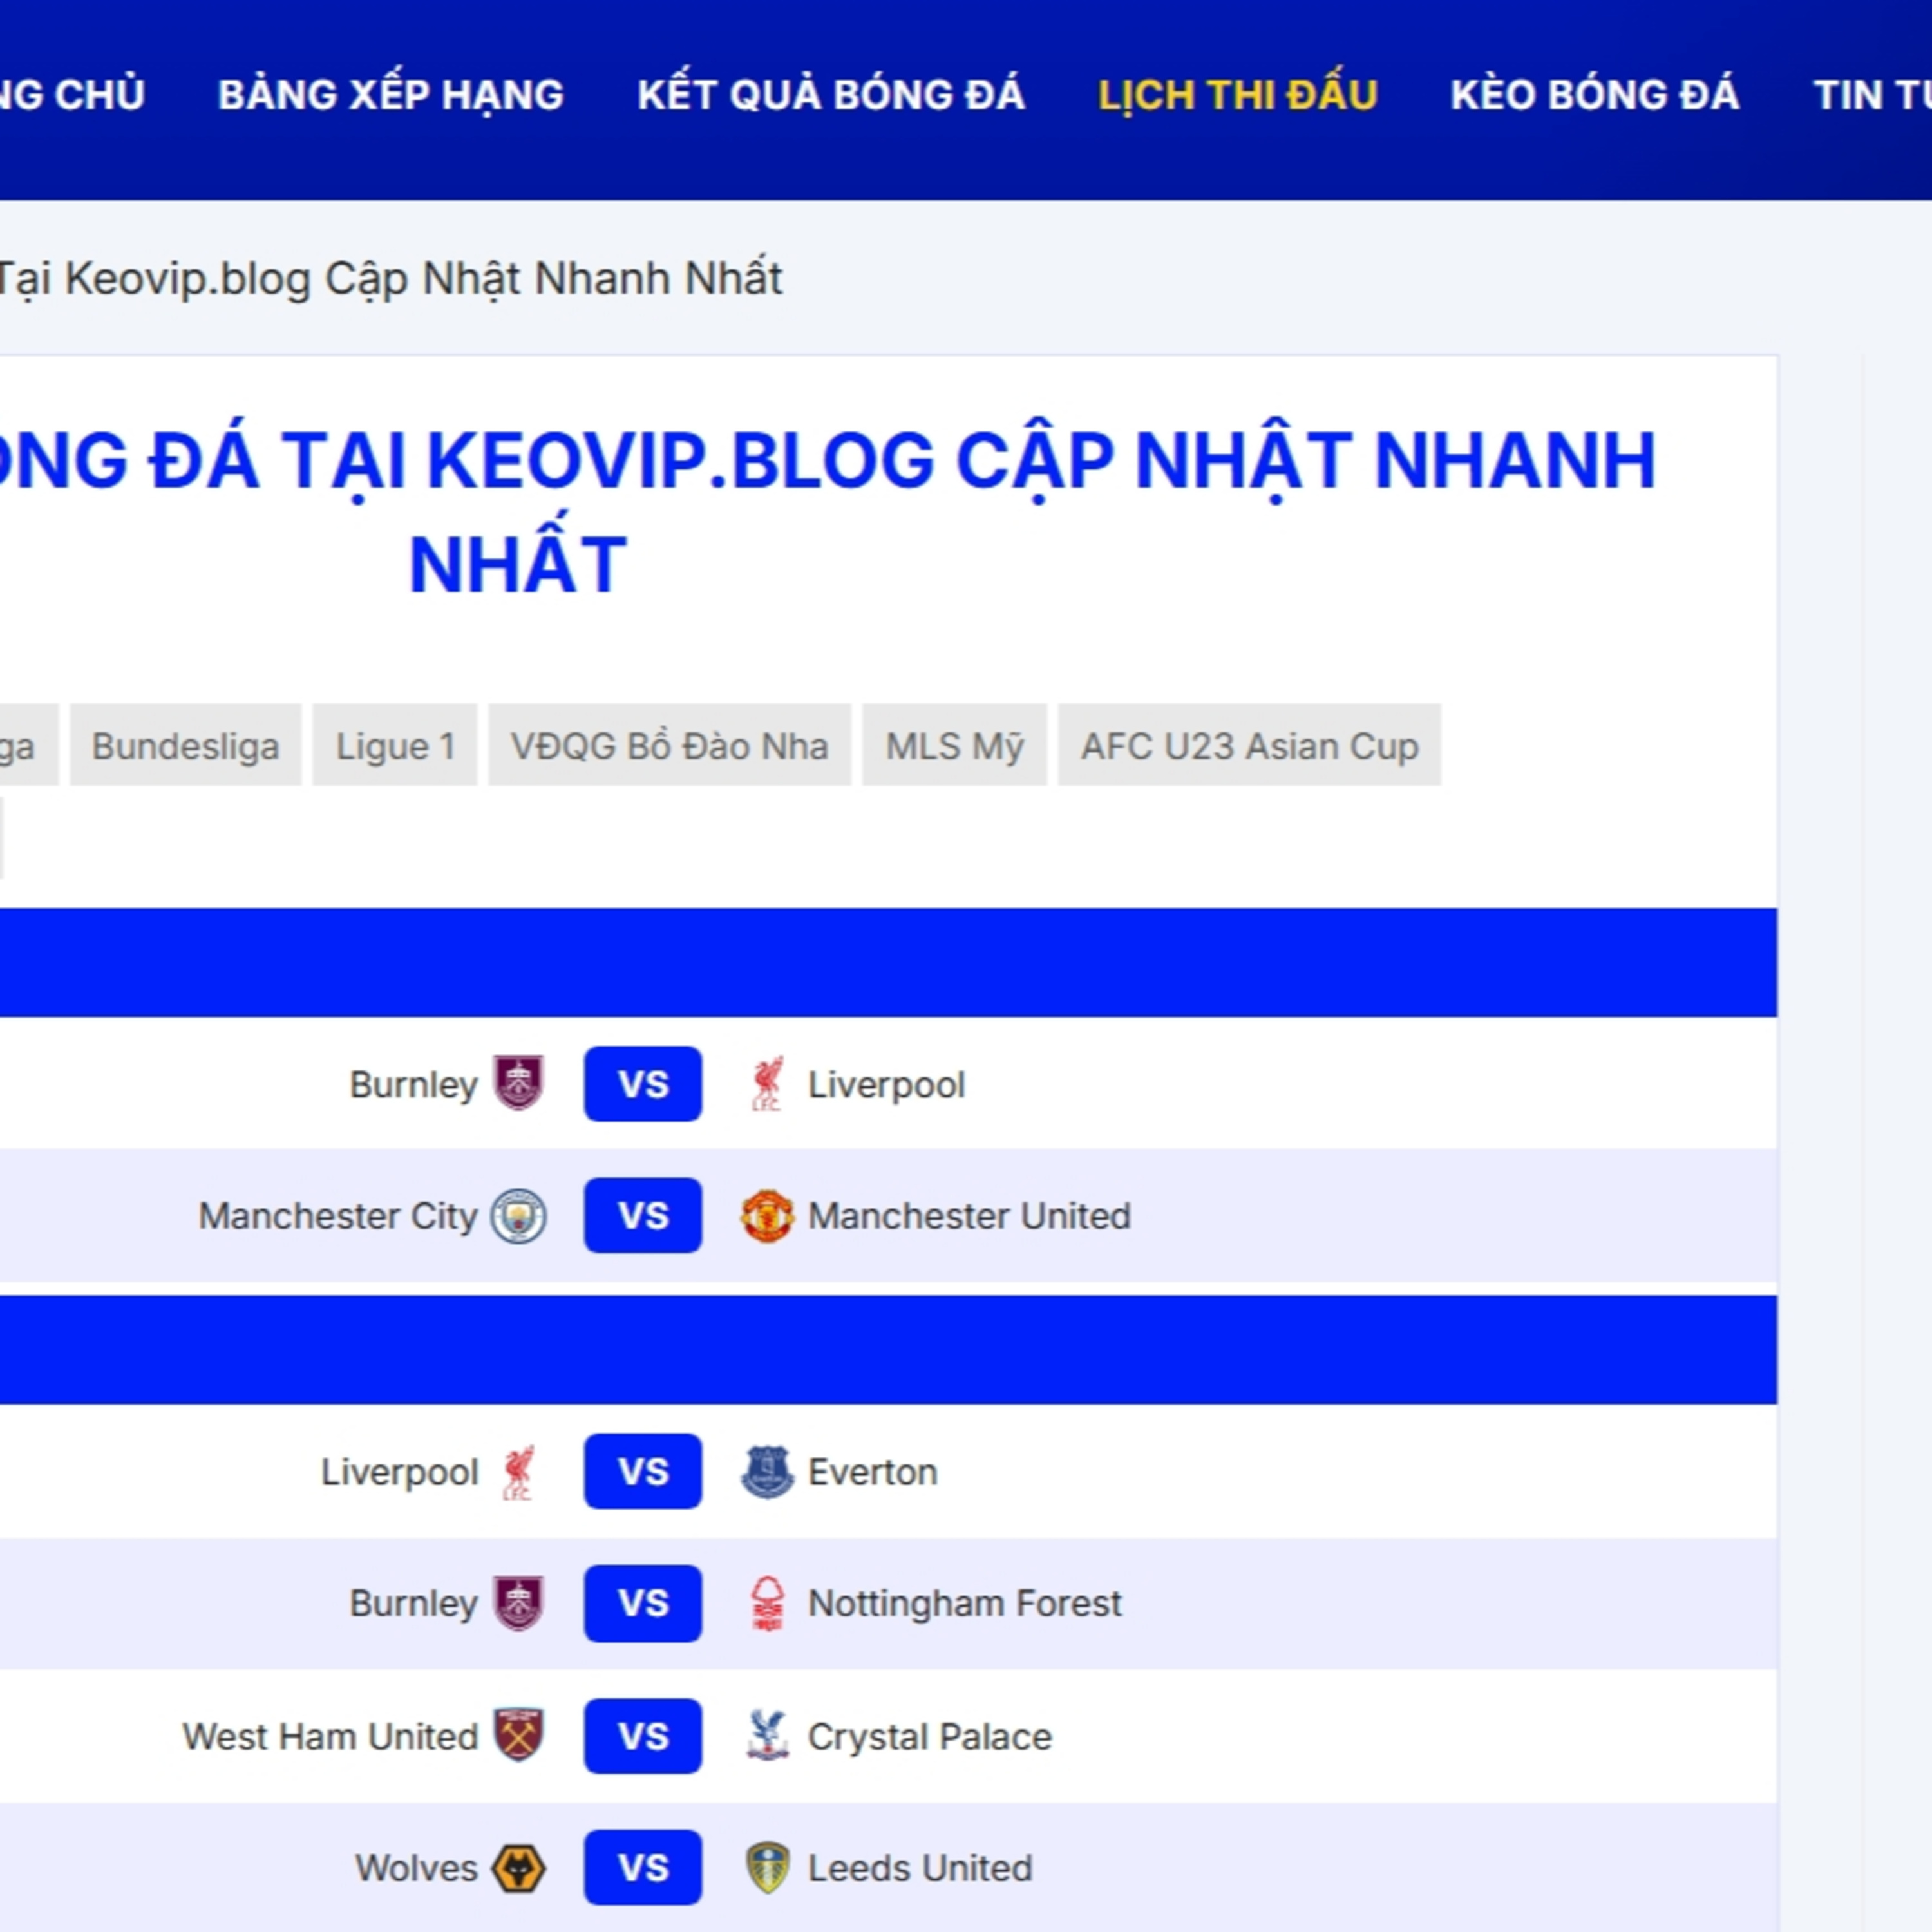
Task: Click the Crystal Palace crest icon
Action: pos(767,1735)
